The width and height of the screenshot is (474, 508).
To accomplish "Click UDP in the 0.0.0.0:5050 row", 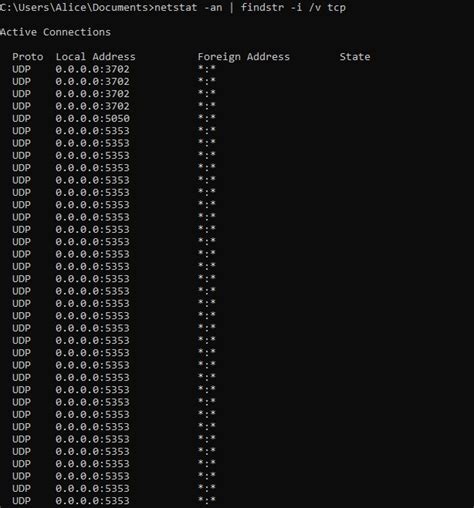I will pyautogui.click(x=21, y=118).
